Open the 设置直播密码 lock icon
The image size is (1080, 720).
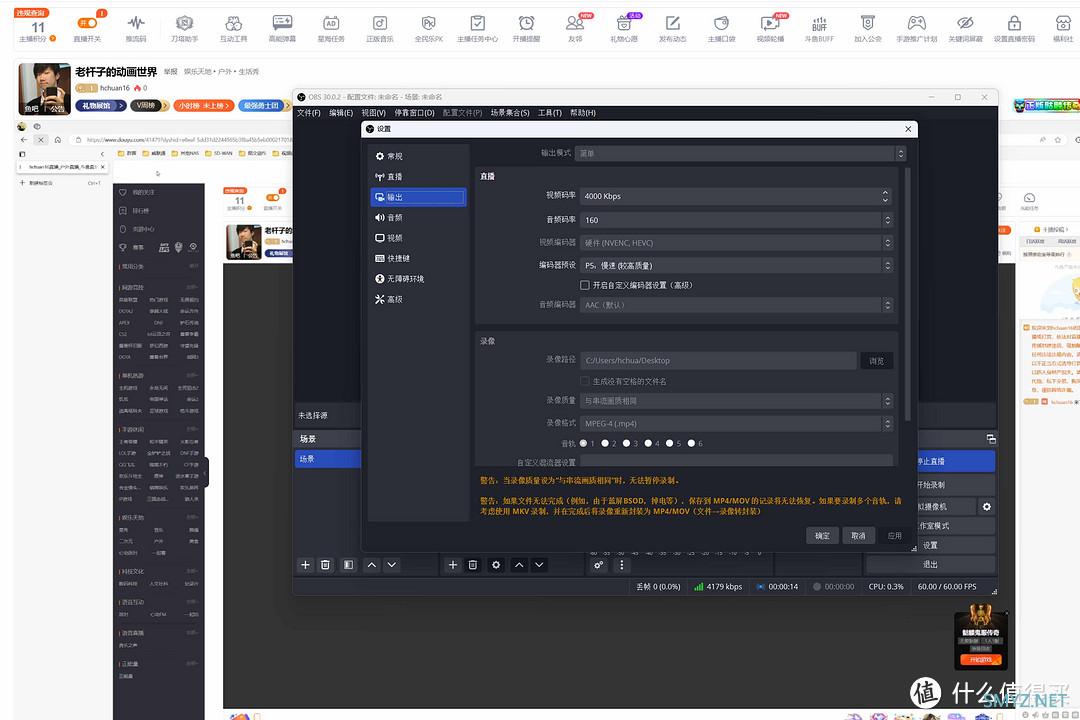[1014, 28]
